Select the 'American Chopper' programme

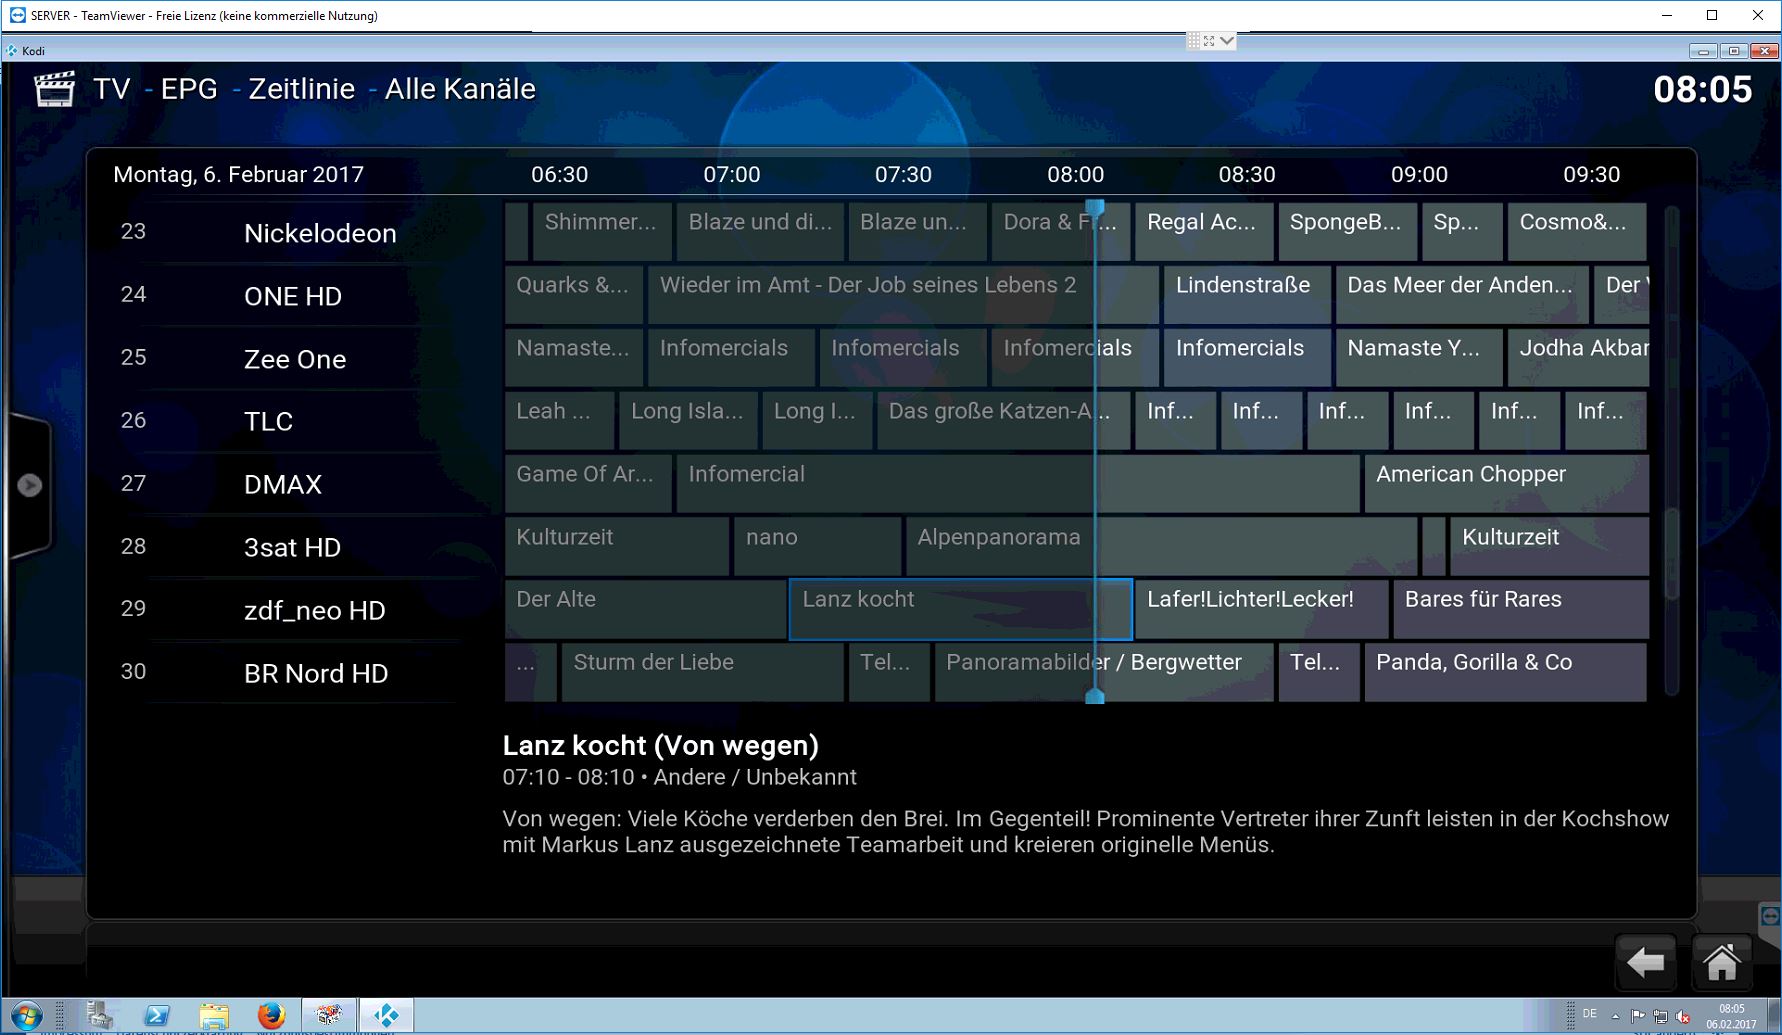[x=1506, y=484]
